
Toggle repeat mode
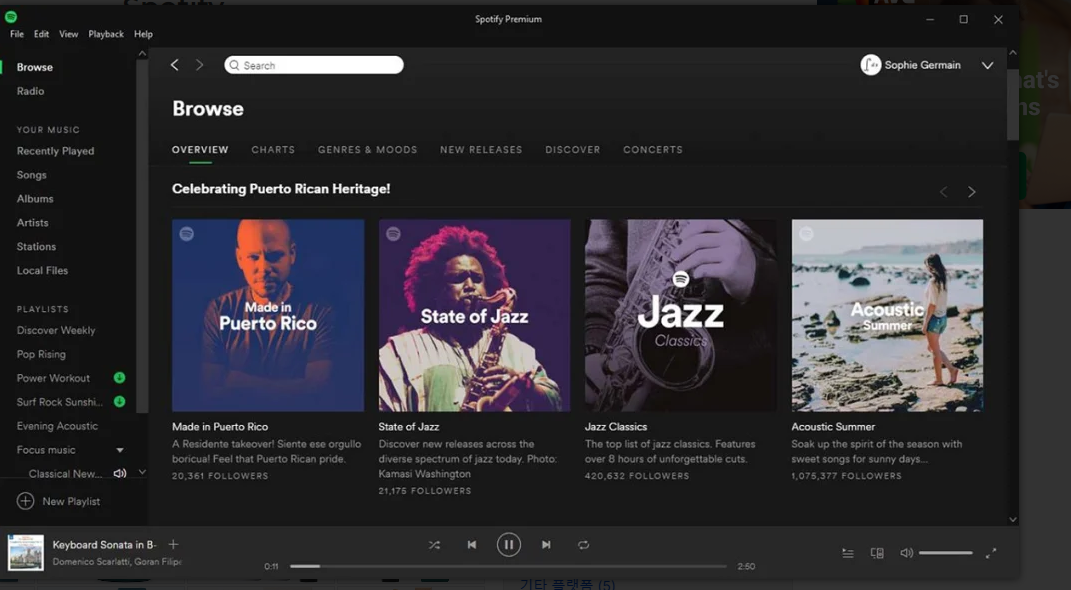click(x=583, y=545)
